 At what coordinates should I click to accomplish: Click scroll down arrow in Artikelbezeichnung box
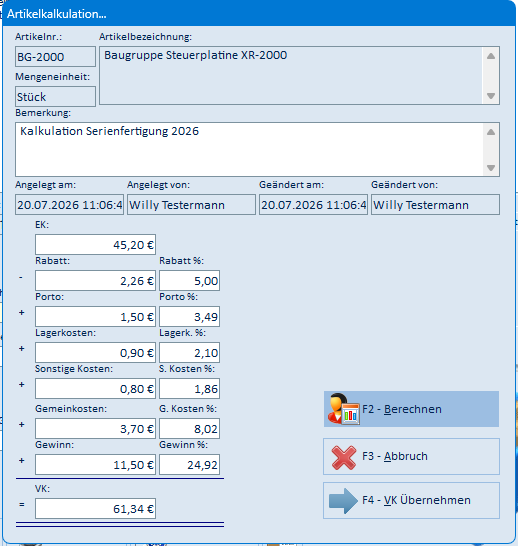[x=491, y=96]
